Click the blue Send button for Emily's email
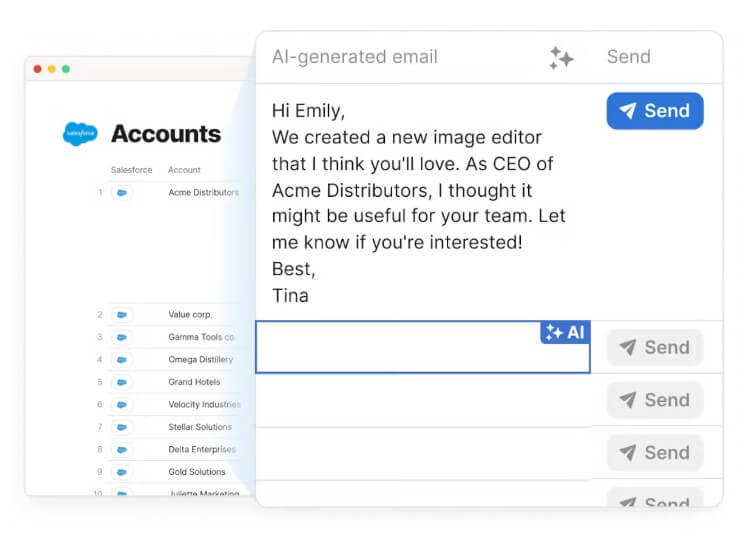This screenshot has height=549, width=753. pos(655,111)
